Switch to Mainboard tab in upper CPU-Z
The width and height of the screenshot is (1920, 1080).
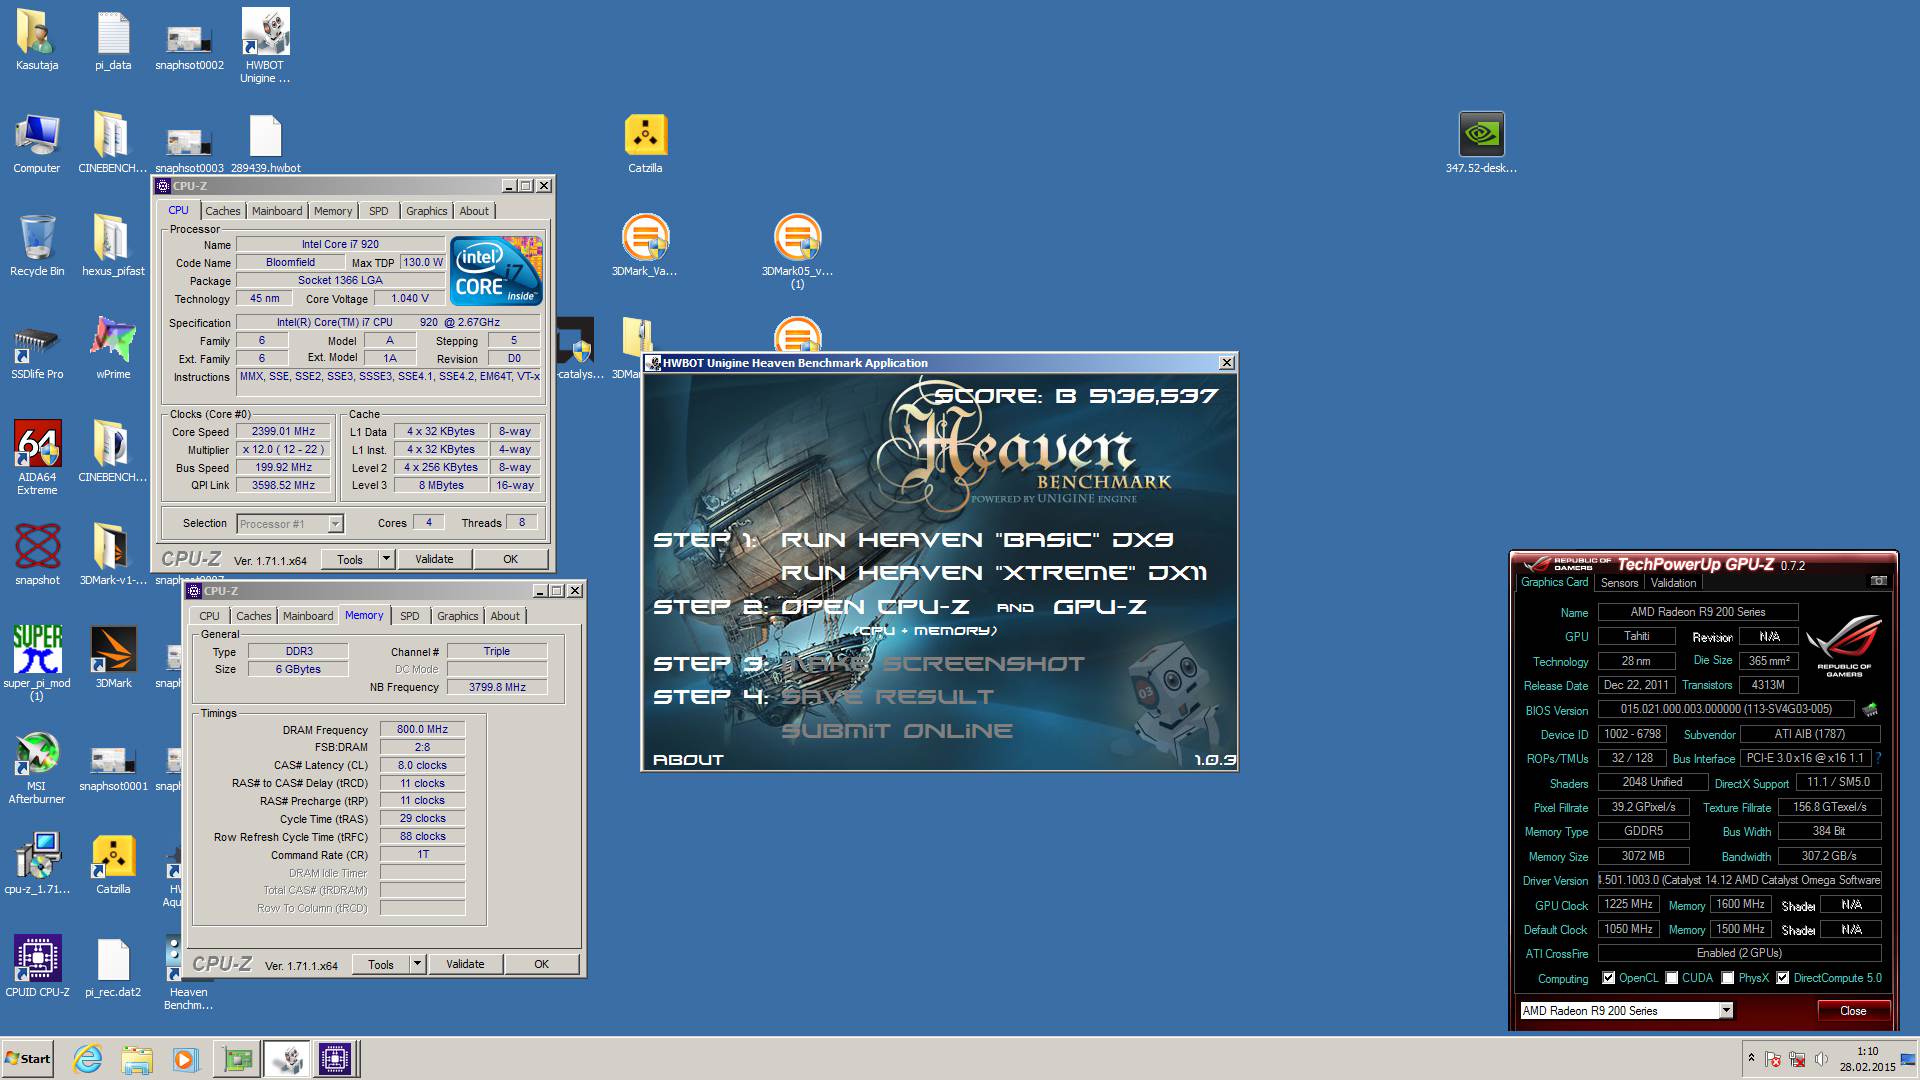[277, 211]
